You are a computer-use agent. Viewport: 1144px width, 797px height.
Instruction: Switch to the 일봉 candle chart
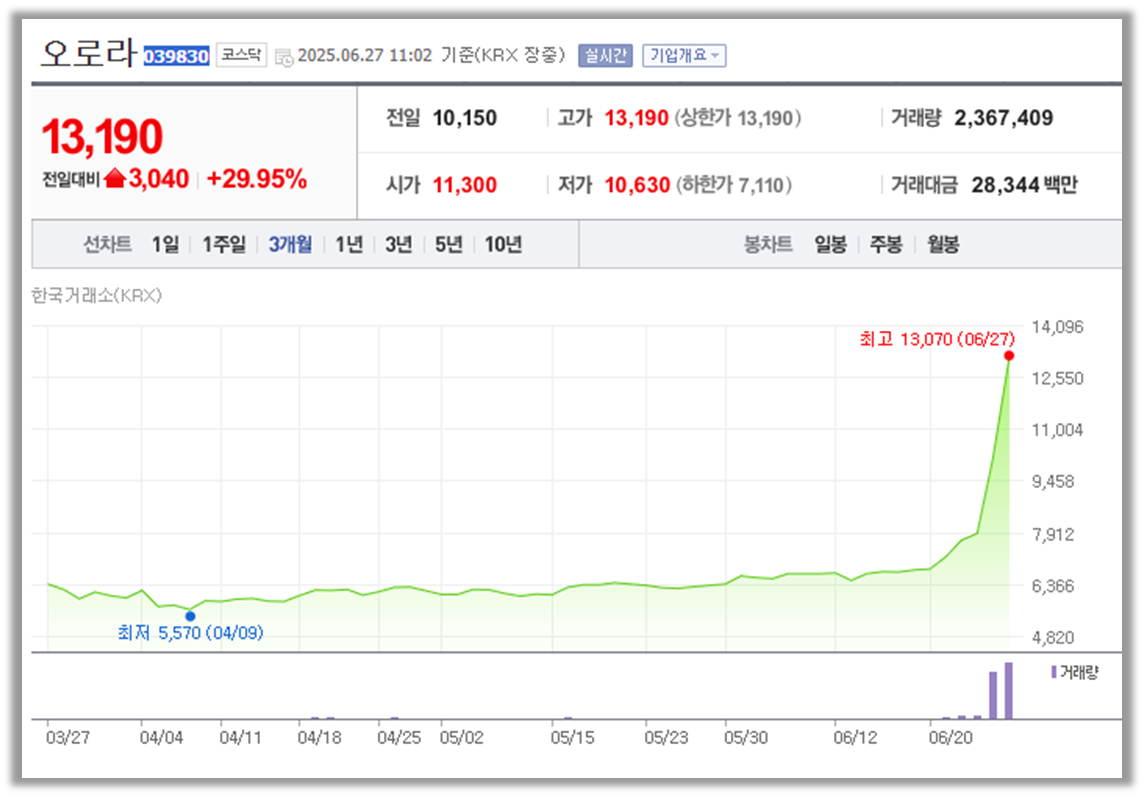click(830, 245)
